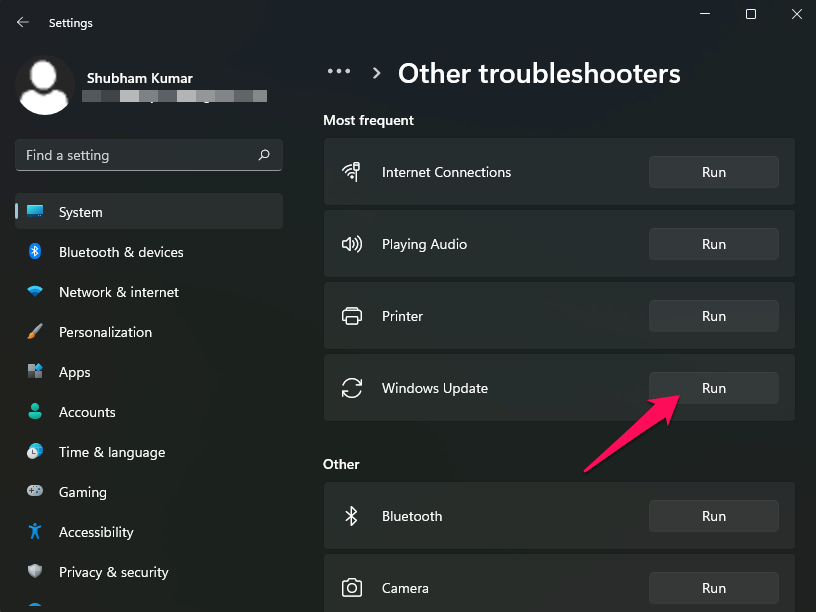Viewport: 816px width, 612px height.
Task: Expand the breadcrumb ellipsis menu
Action: pyautogui.click(x=339, y=72)
